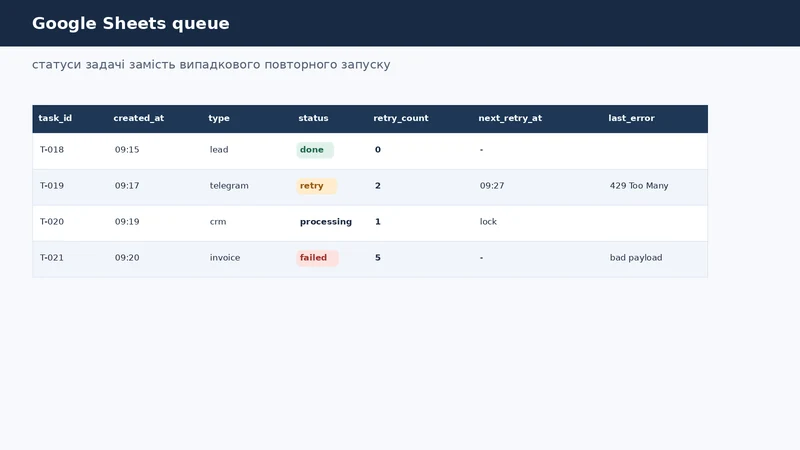Click the 'invoice' type cell
The height and width of the screenshot is (450, 800).
pyautogui.click(x=225, y=258)
